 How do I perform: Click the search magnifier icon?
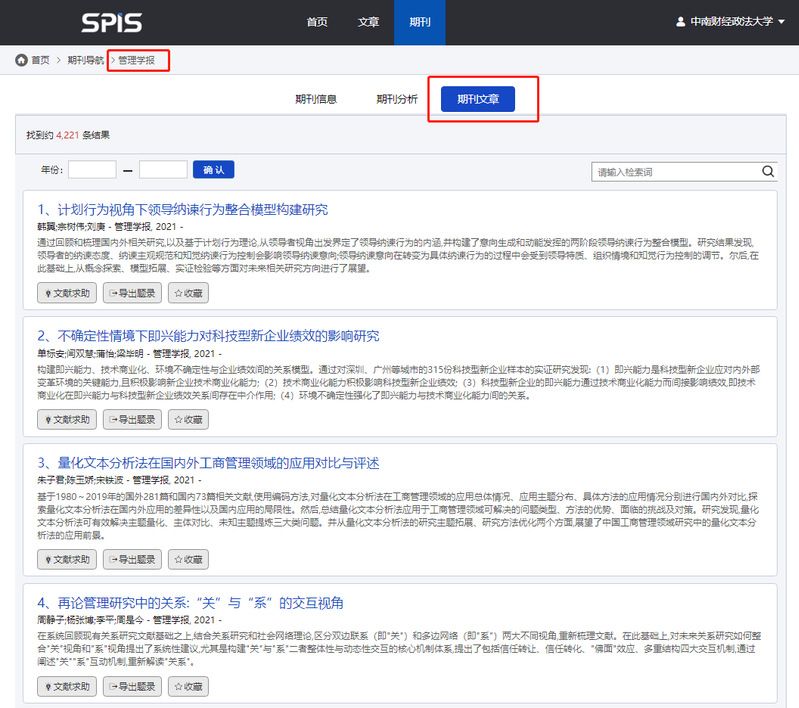tap(768, 171)
